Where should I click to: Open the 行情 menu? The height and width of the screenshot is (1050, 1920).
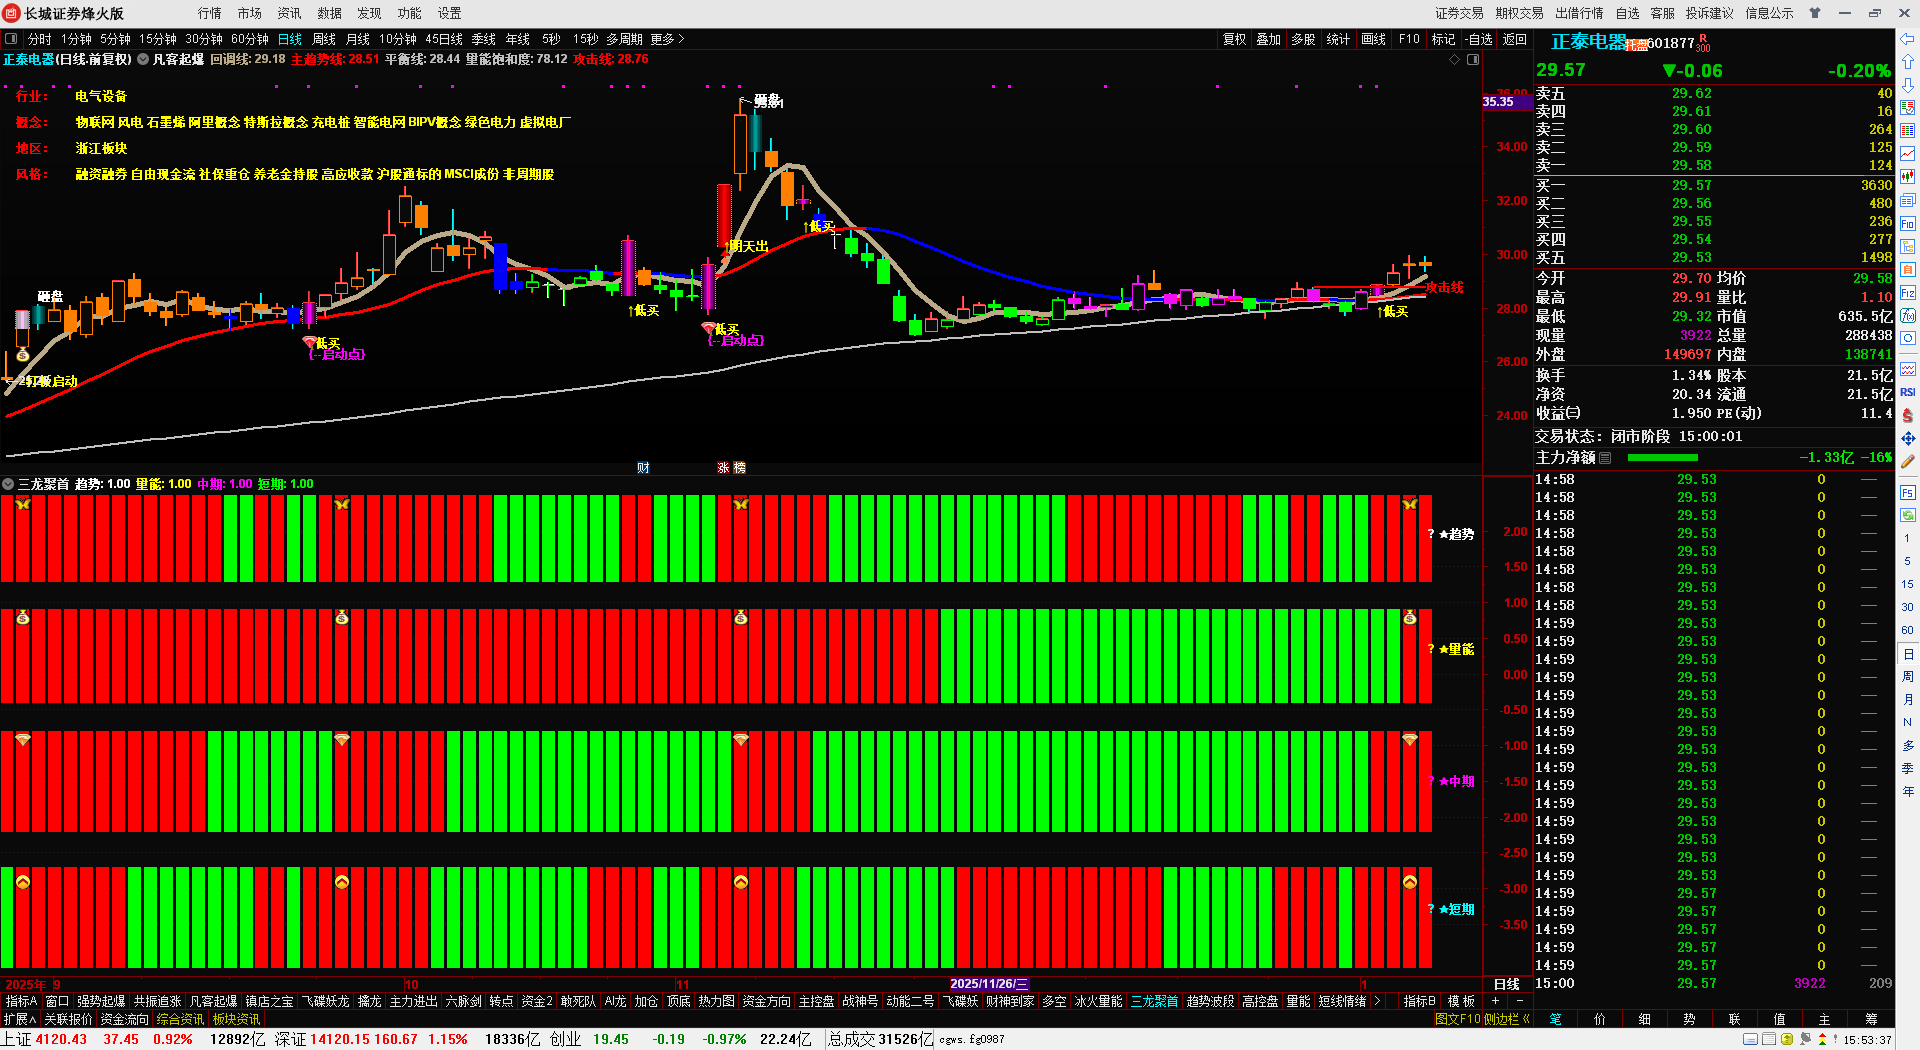click(x=210, y=13)
